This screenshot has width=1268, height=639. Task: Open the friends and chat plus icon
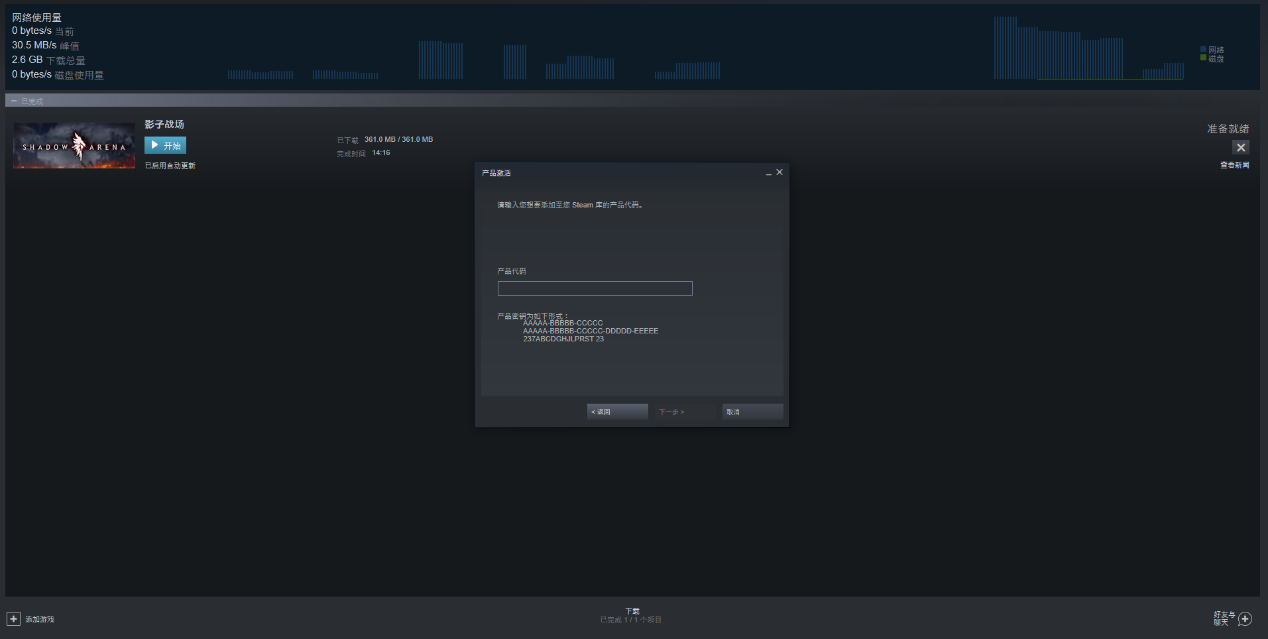point(1245,619)
